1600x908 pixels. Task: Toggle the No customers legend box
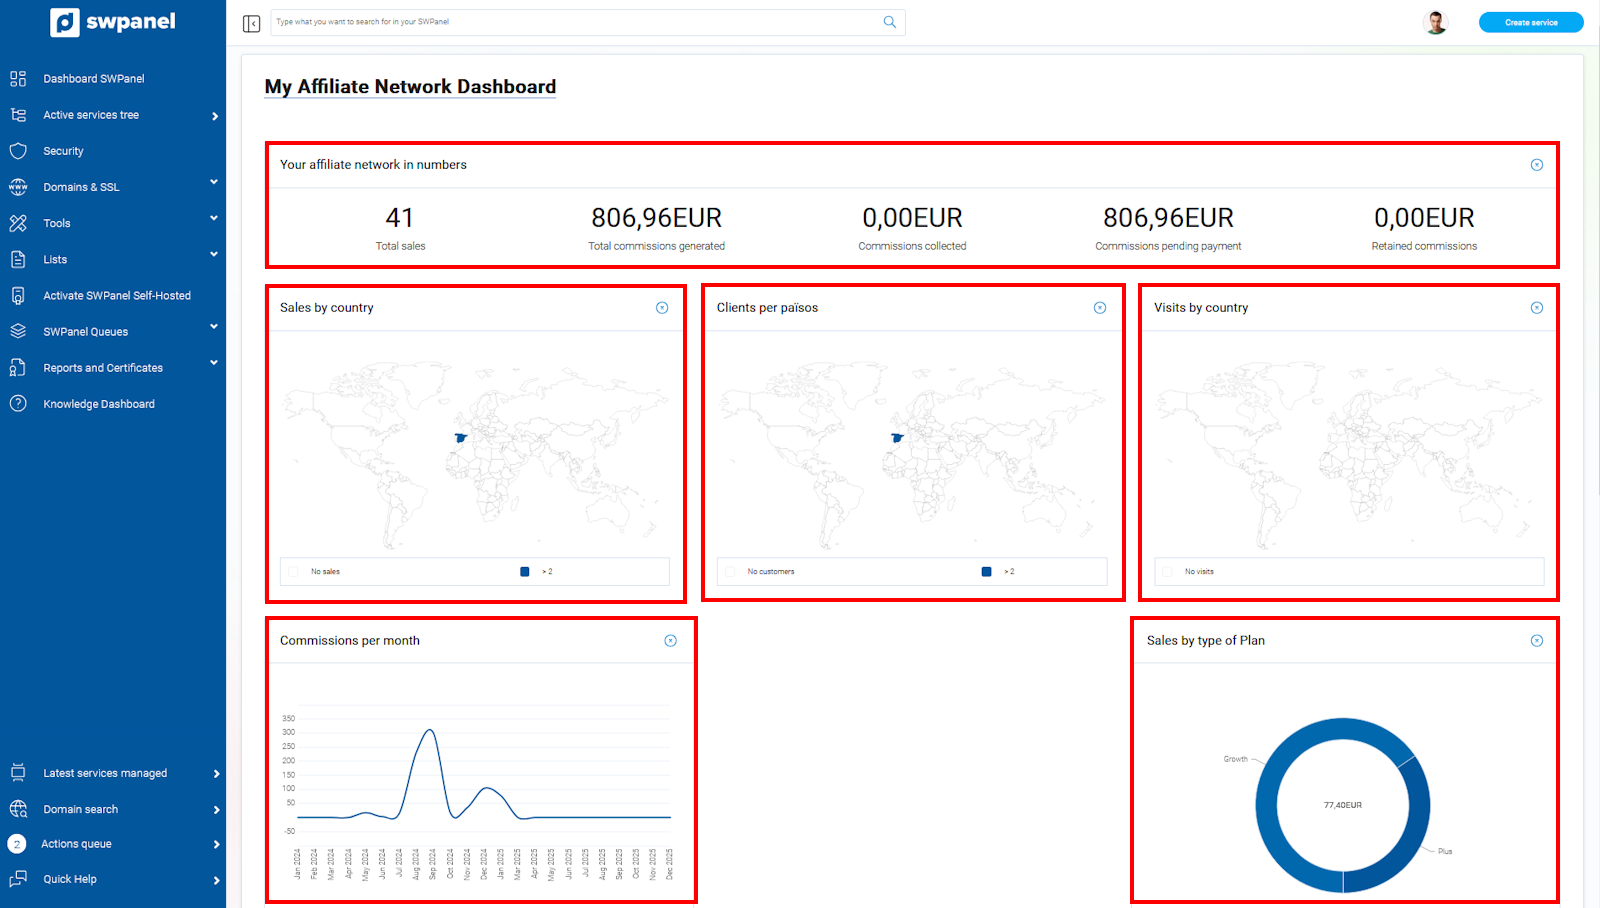[x=730, y=572]
